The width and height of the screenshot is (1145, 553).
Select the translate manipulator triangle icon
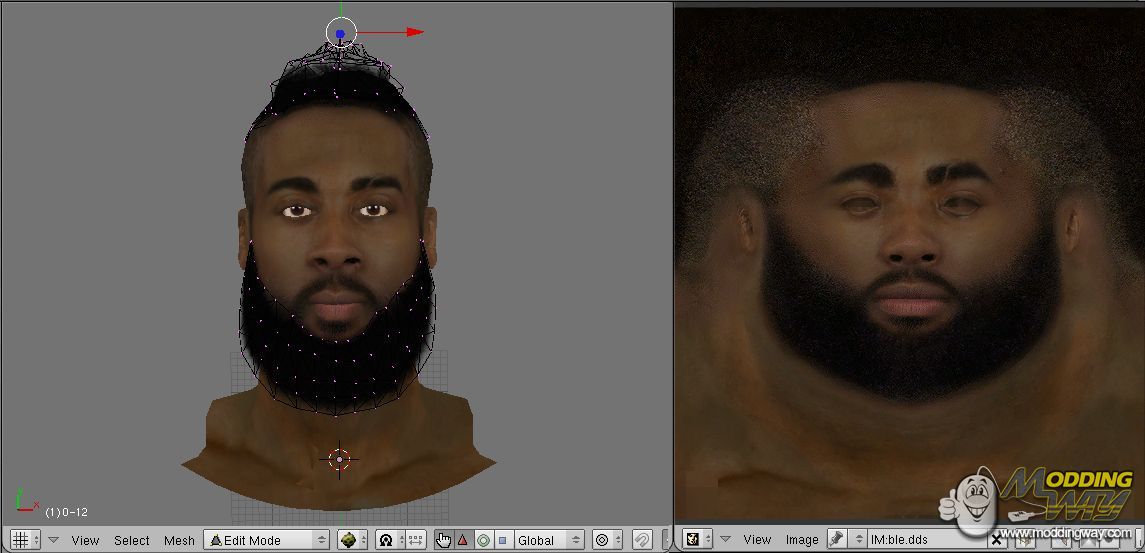462,540
